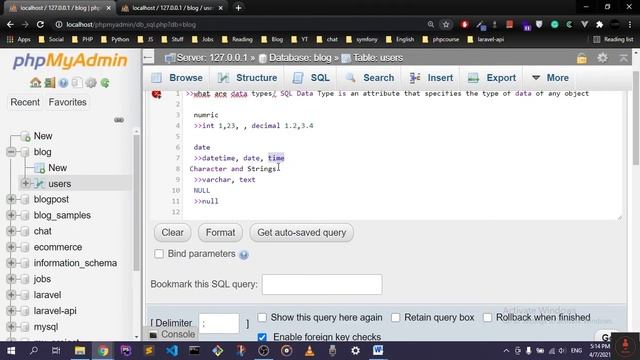The height and width of the screenshot is (360, 640).
Task: Collapse the blog database tree node
Action: [11, 152]
